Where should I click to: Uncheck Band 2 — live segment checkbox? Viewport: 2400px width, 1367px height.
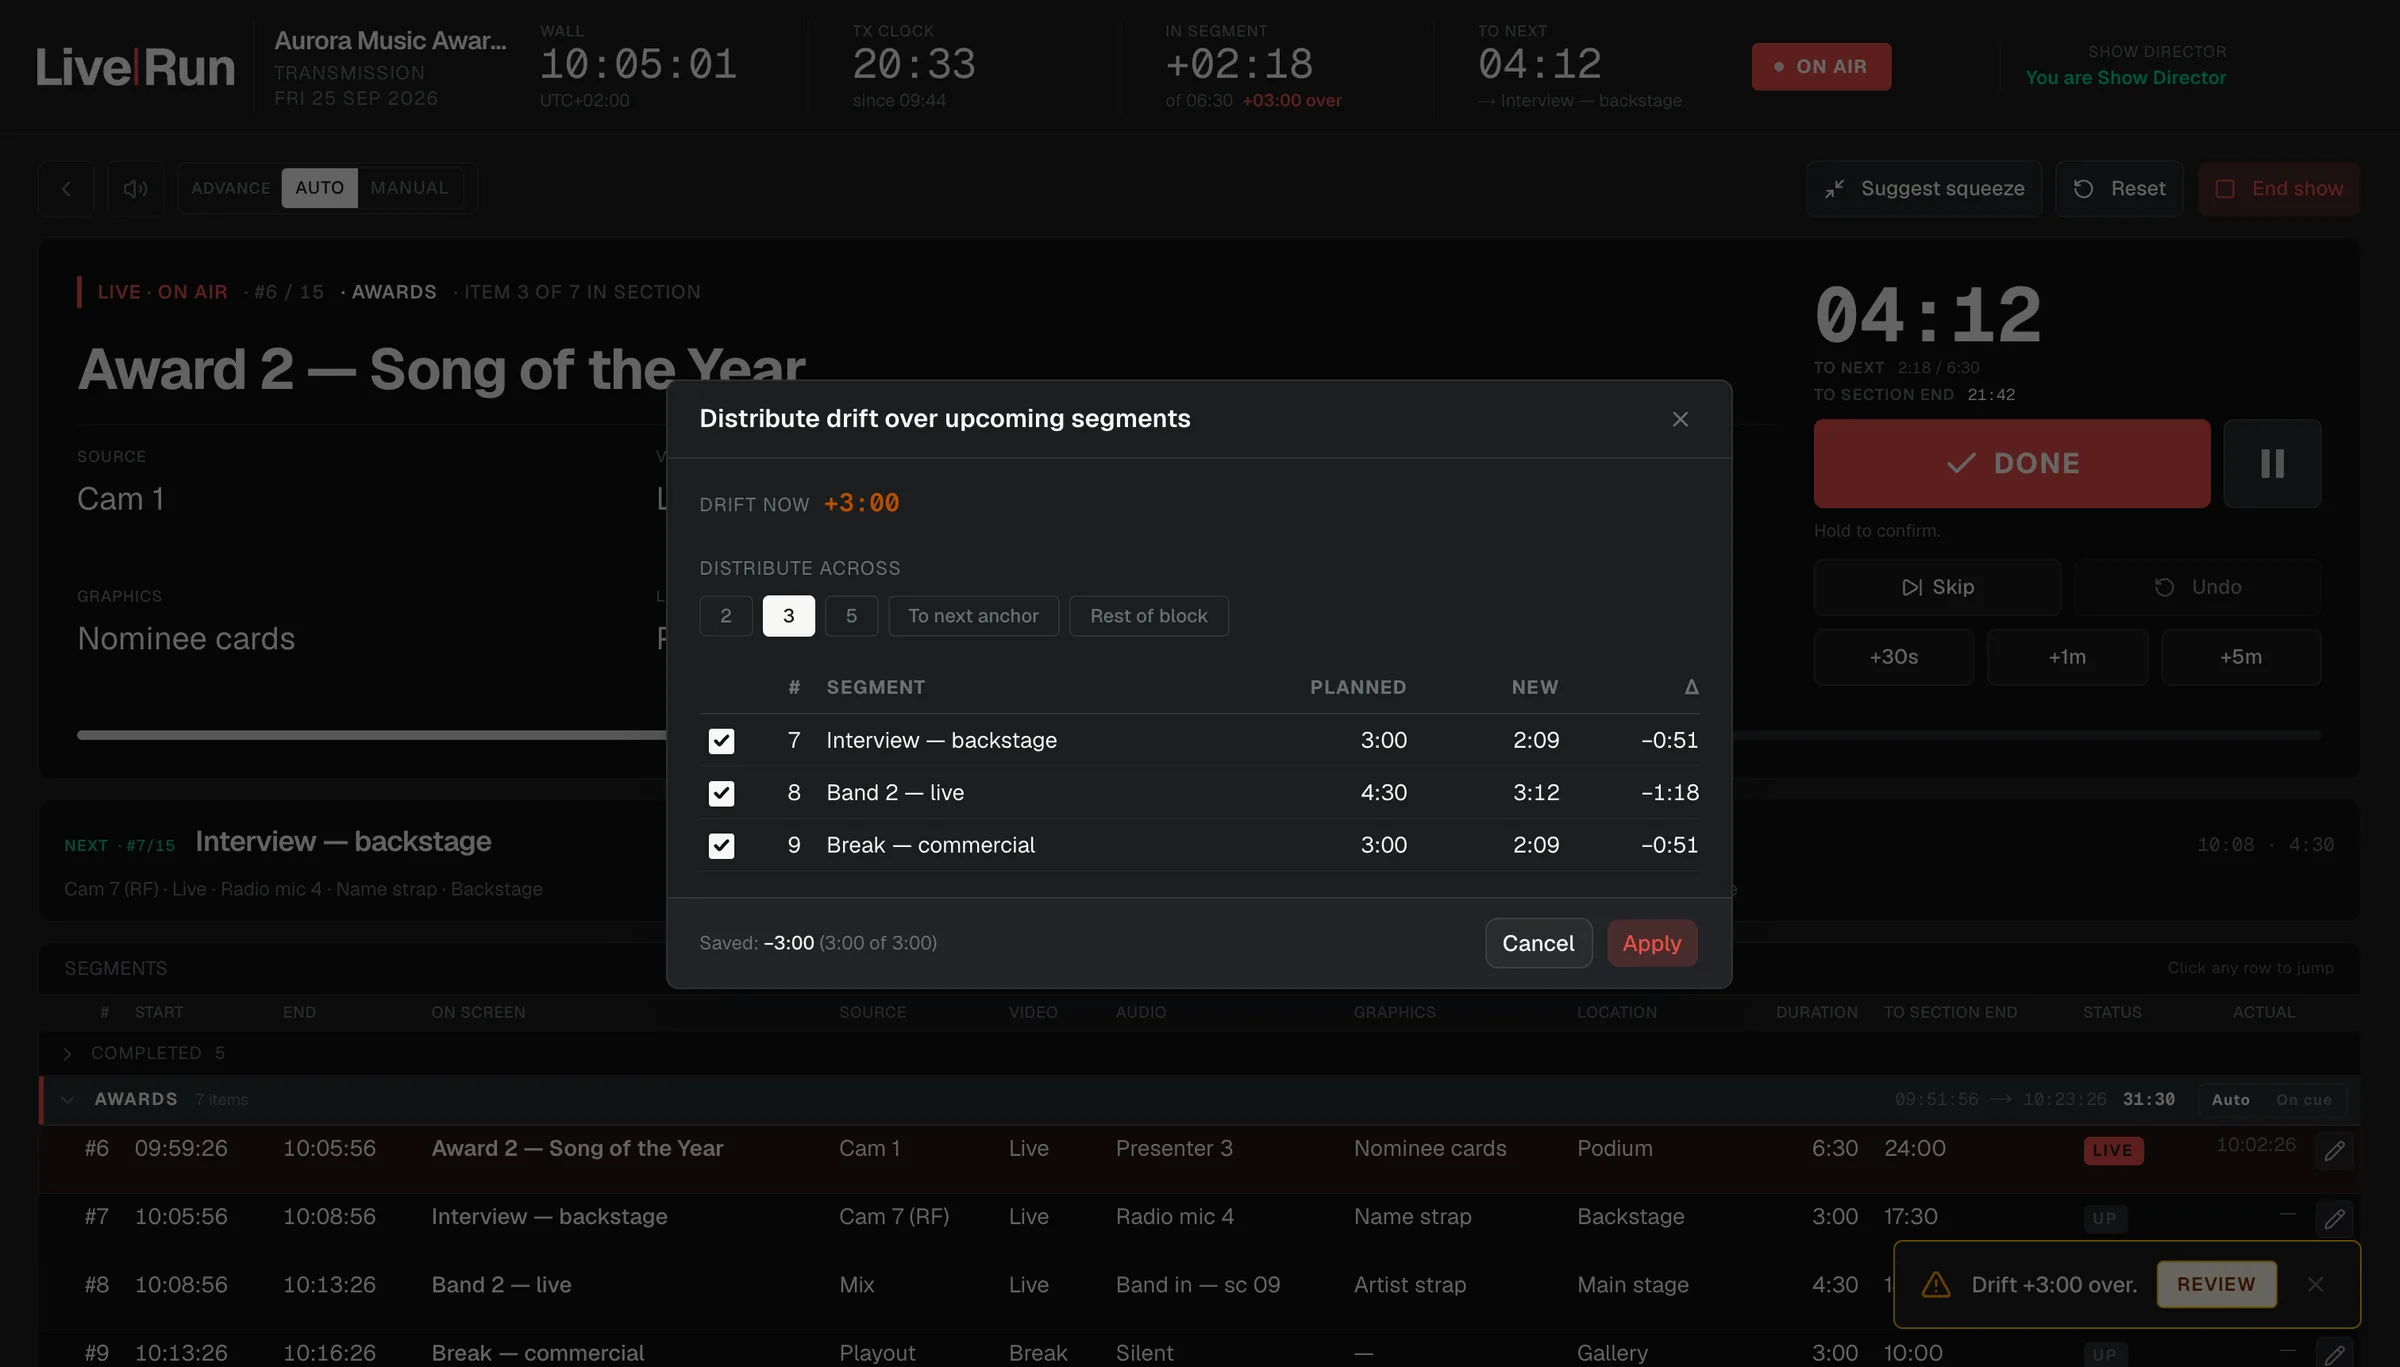click(x=721, y=793)
